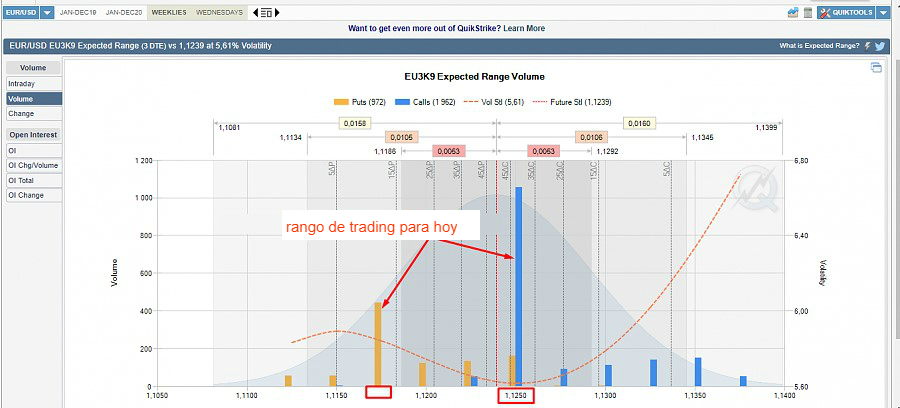
Task: Switch to the WEEKLIES tab
Action: pyautogui.click(x=168, y=12)
